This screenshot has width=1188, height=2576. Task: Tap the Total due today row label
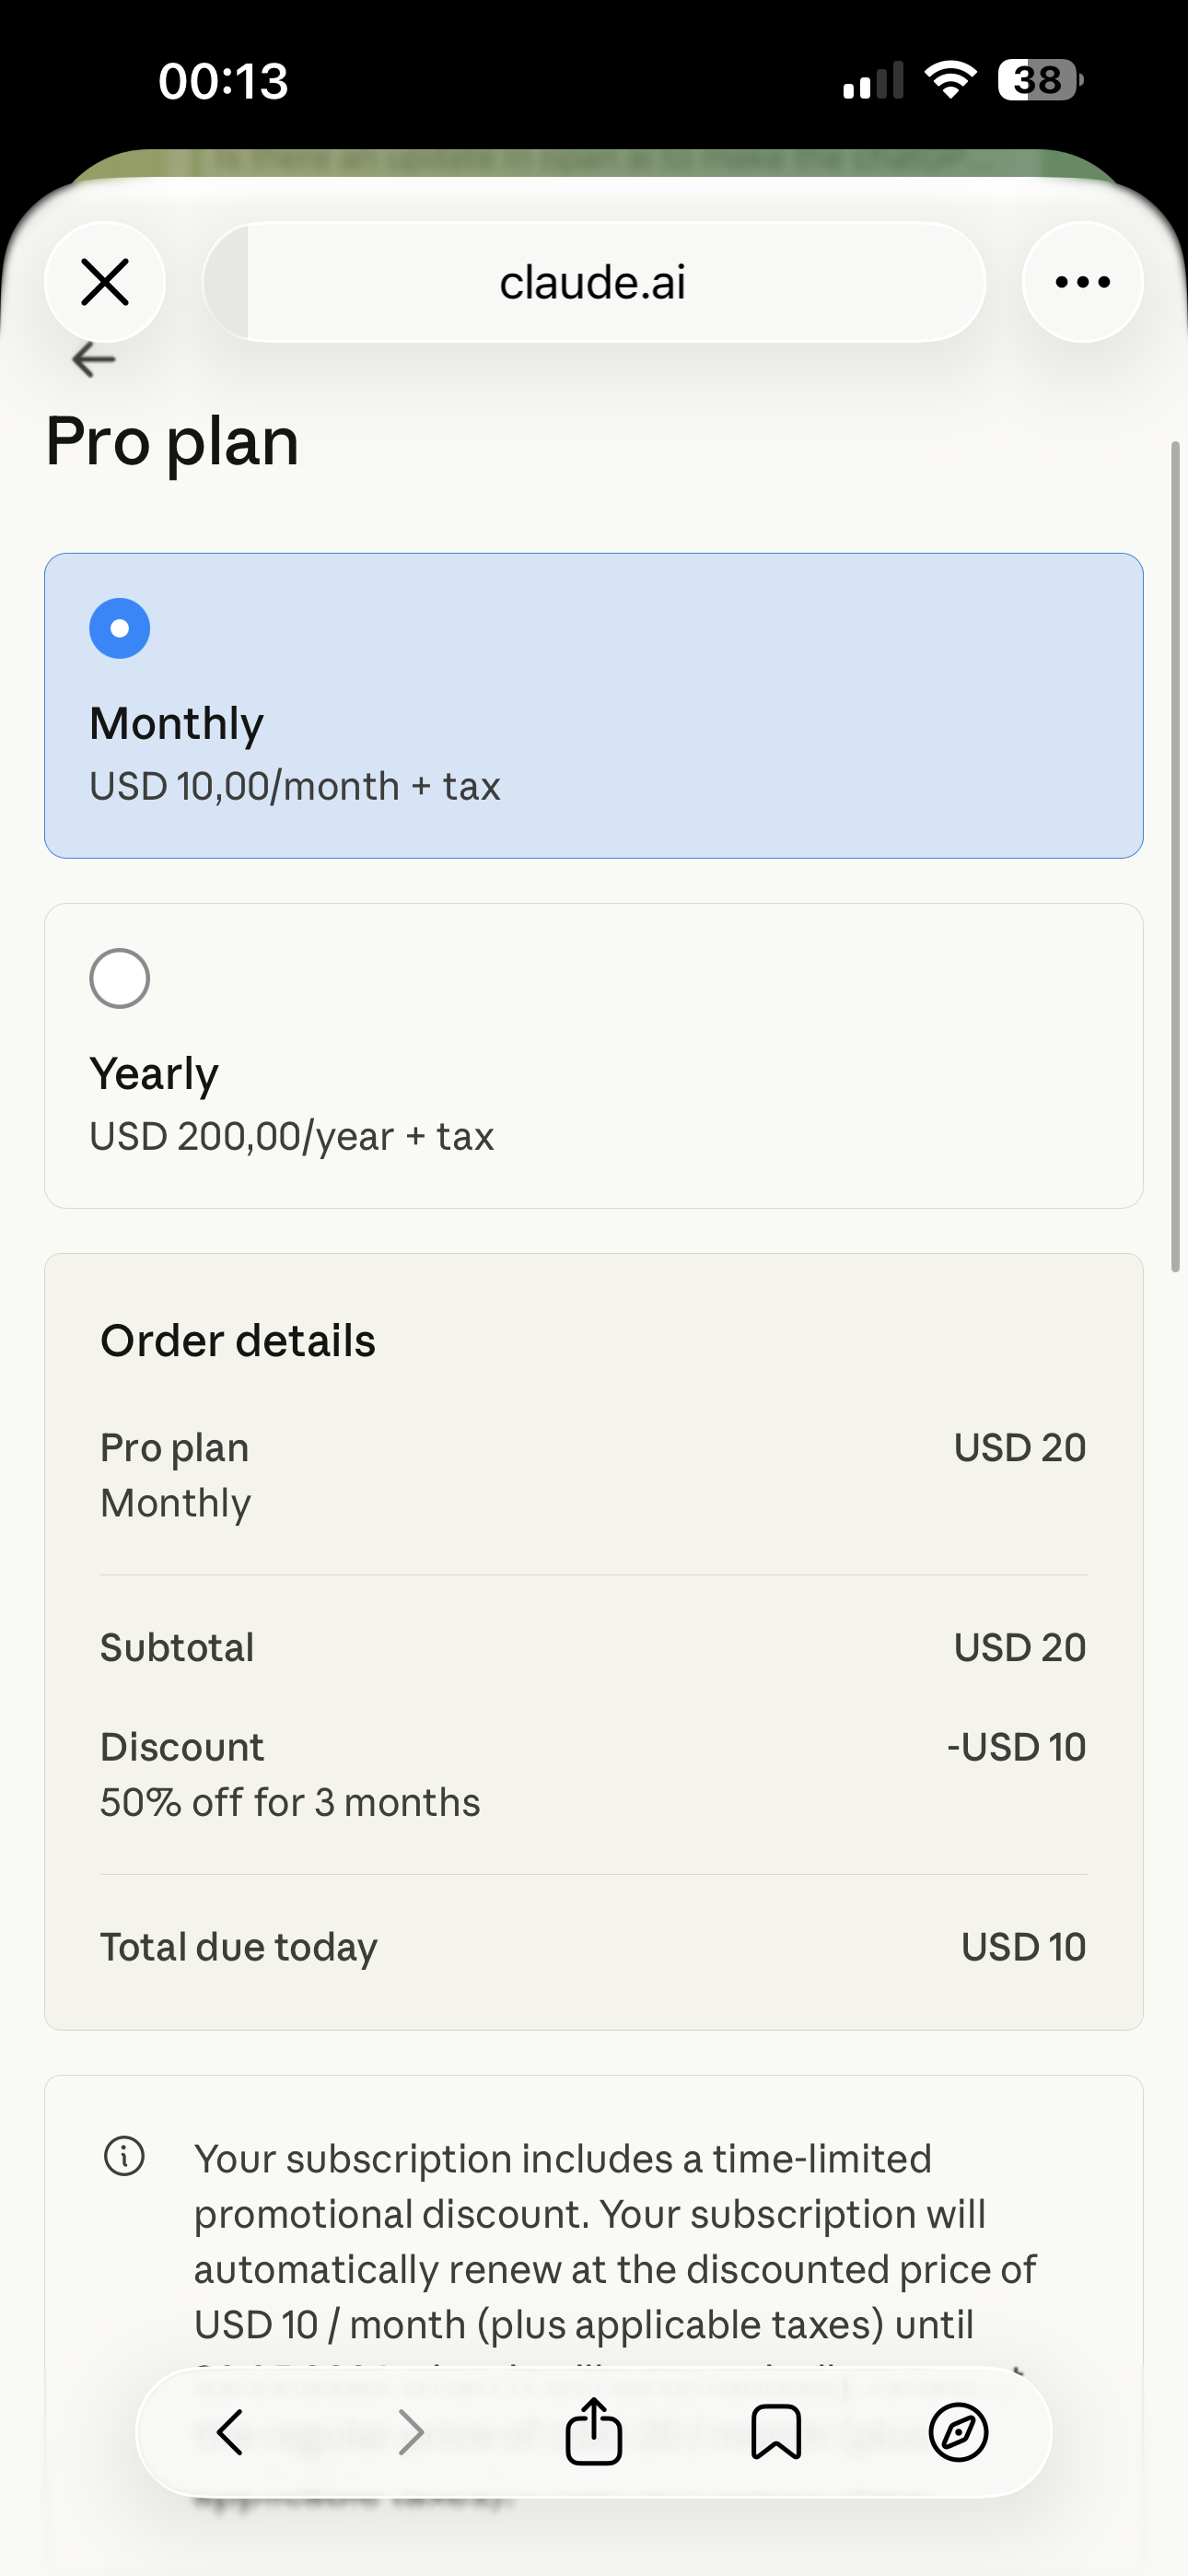239,1947
